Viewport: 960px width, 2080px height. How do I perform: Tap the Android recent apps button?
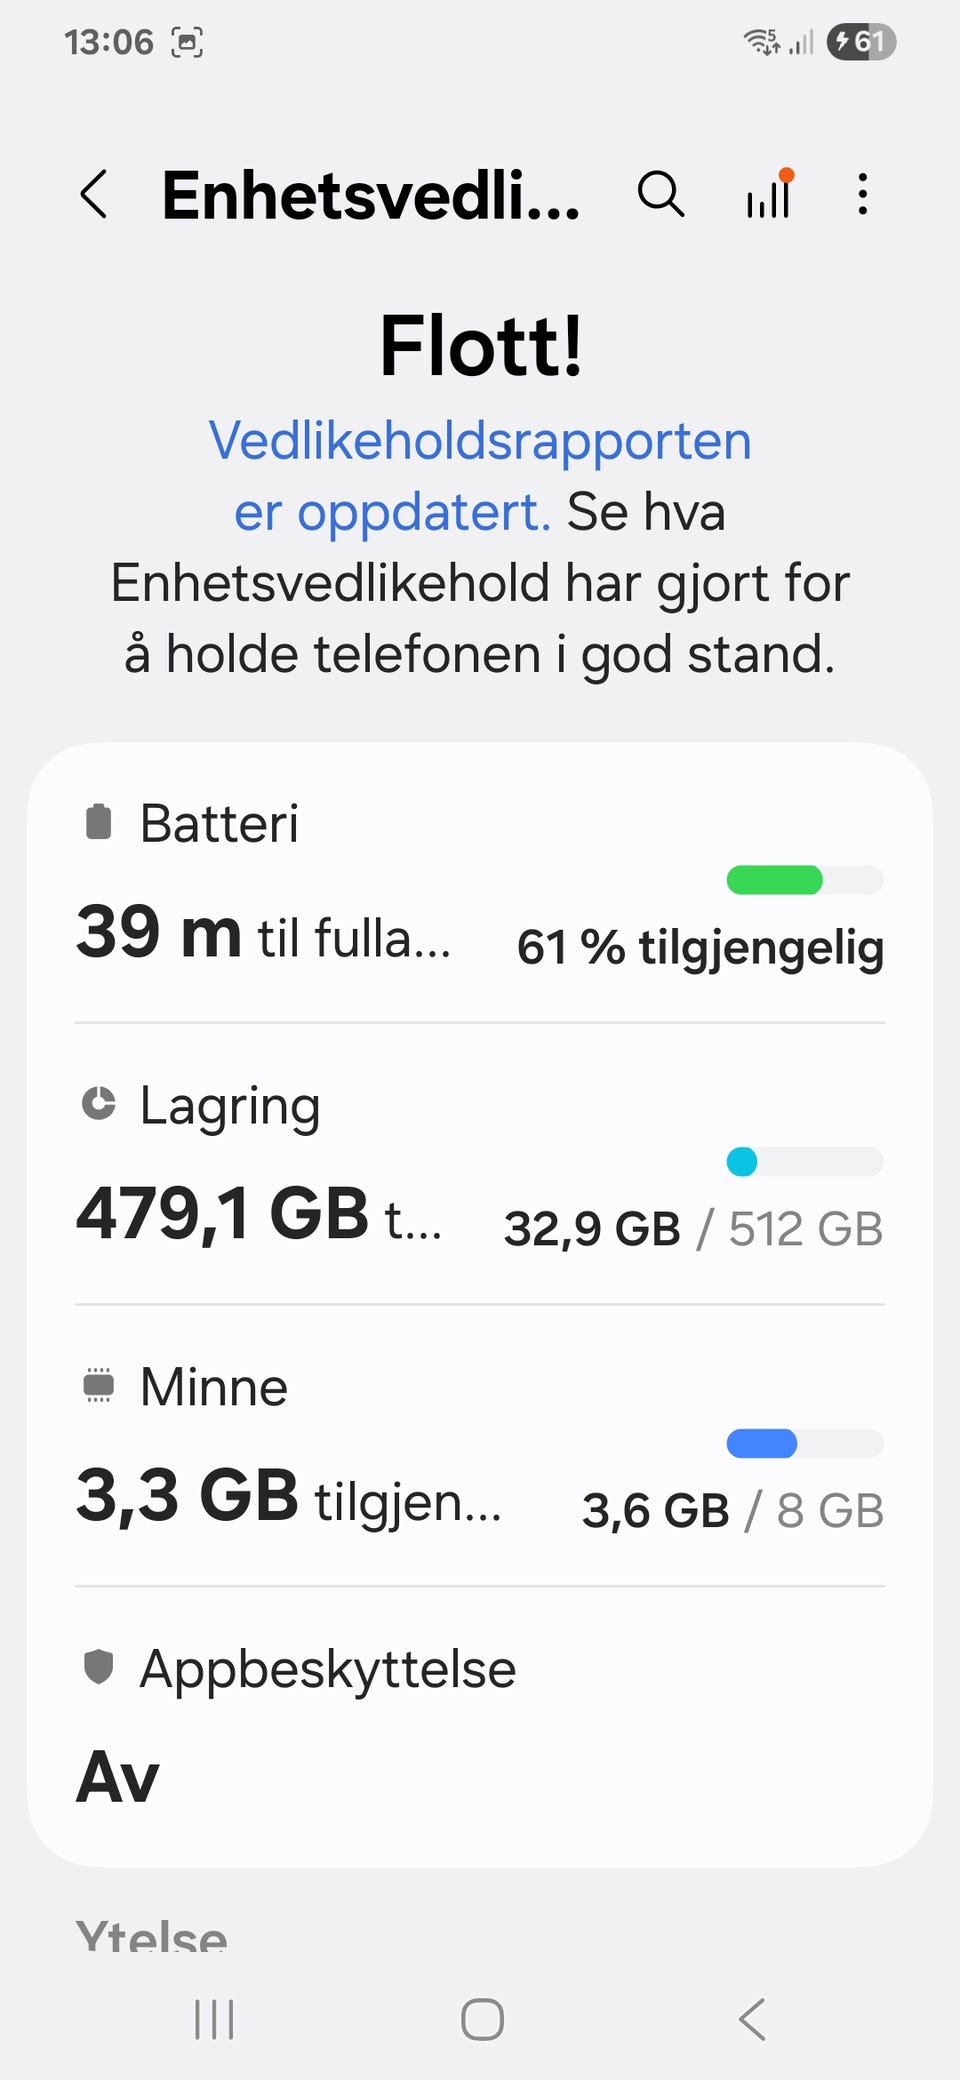pos(214,2019)
